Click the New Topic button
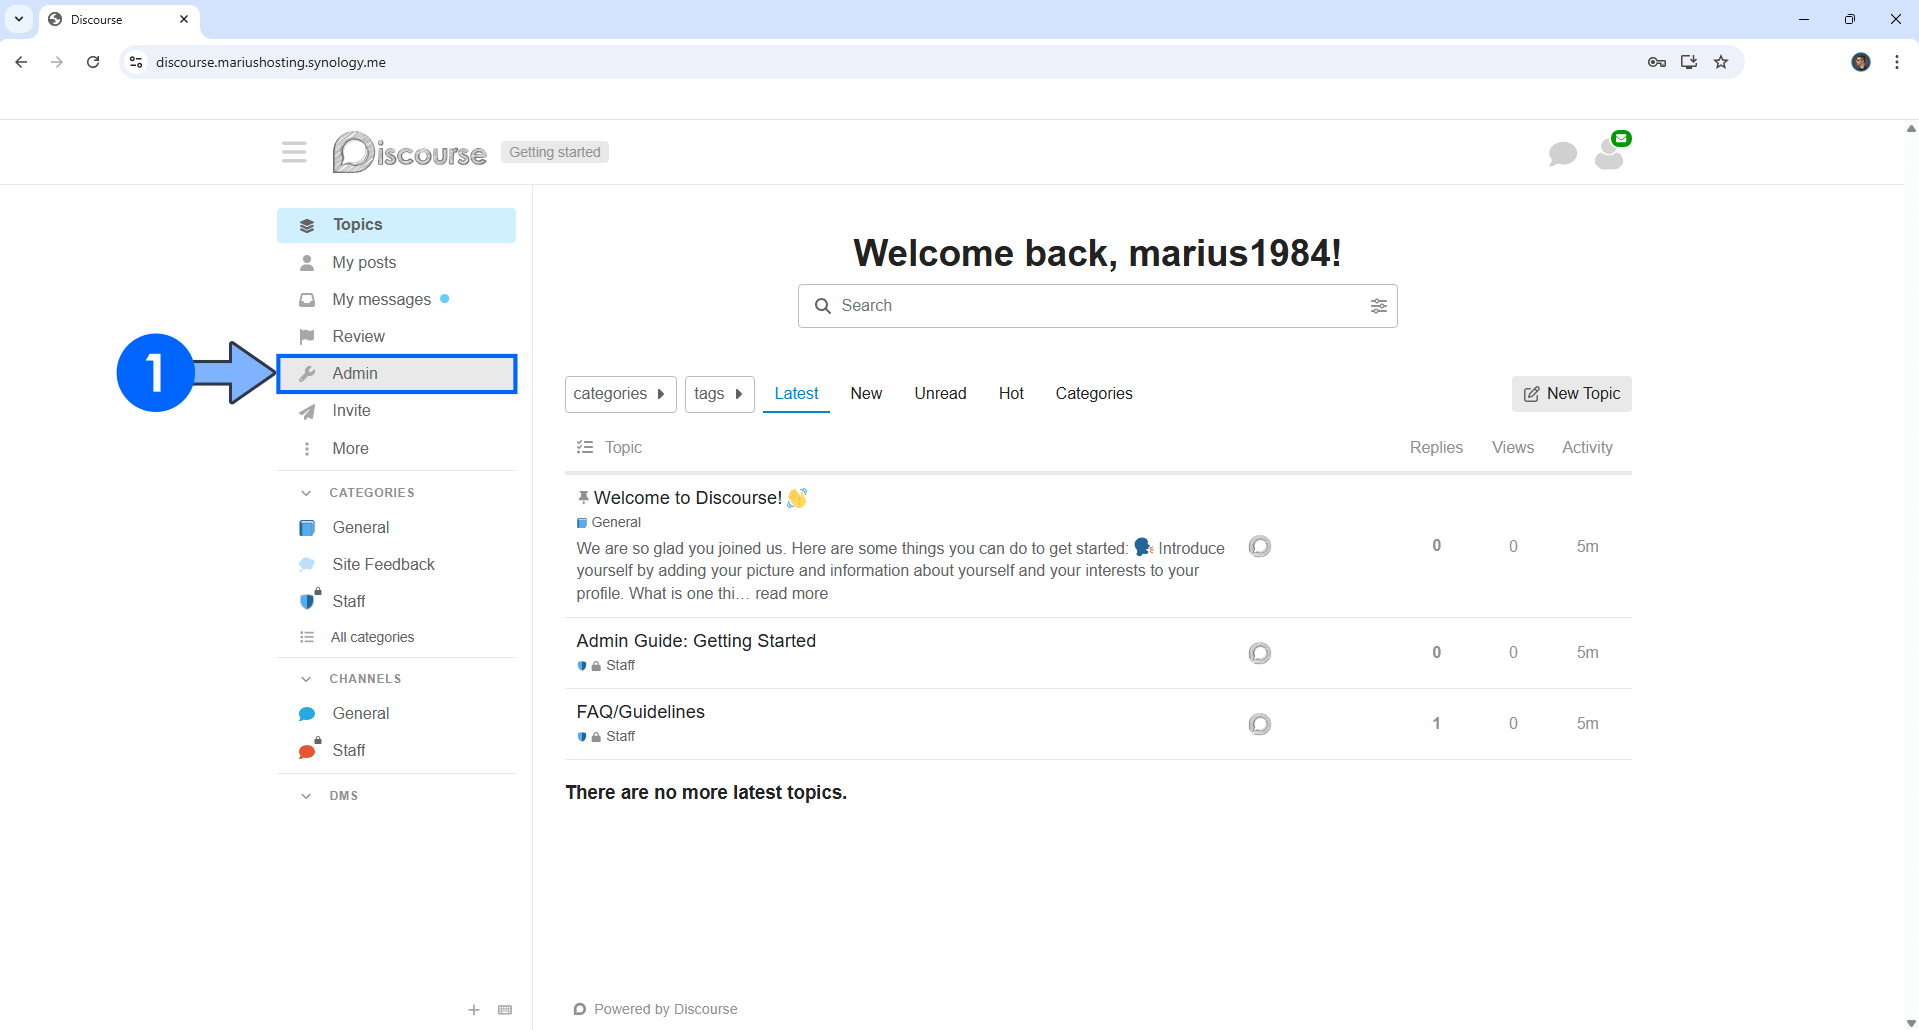Image resolution: width=1919 pixels, height=1030 pixels. 1571,394
